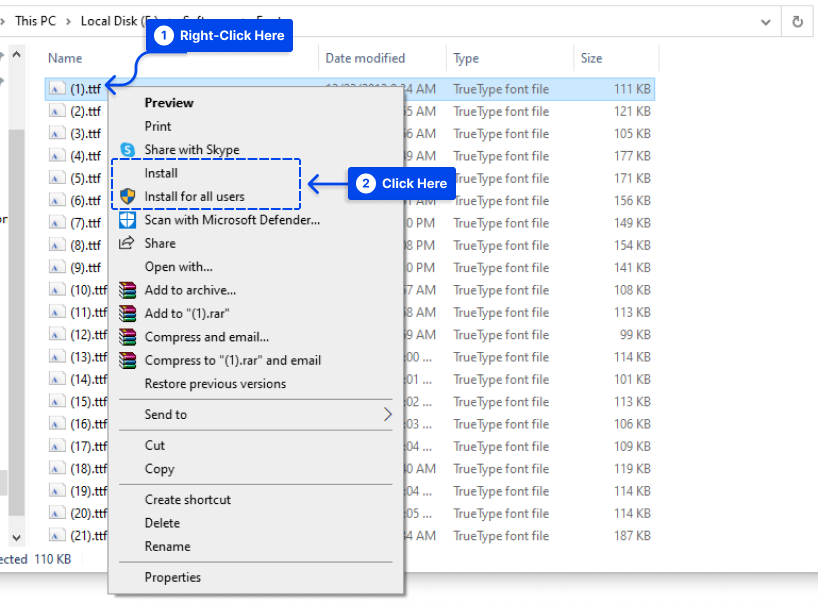Screen dimensions: 818x605
Task: Sort by the Size column header
Action: 592,58
